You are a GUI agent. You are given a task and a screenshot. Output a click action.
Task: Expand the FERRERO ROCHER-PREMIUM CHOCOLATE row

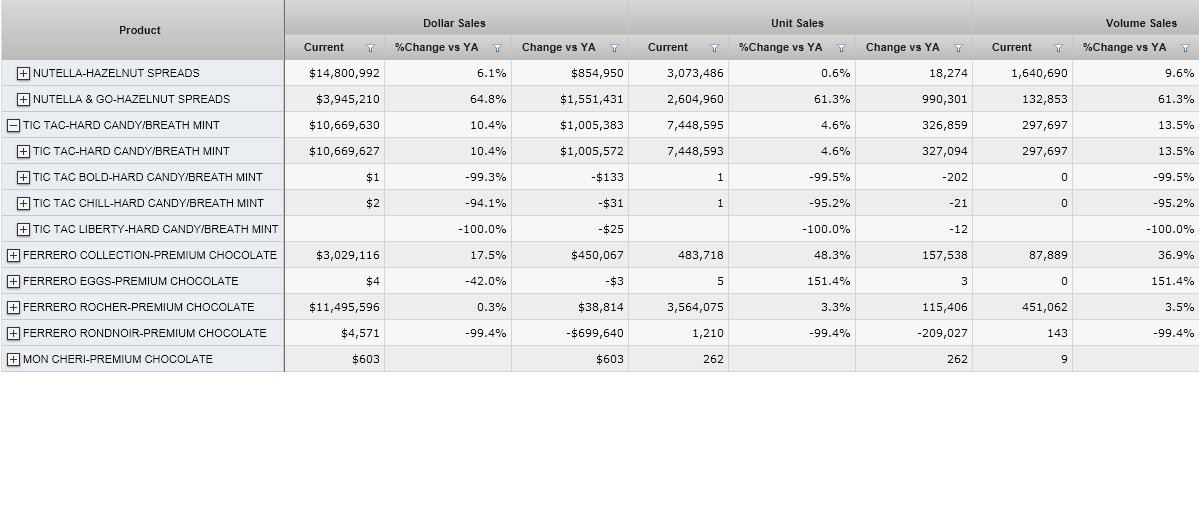click(x=14, y=307)
